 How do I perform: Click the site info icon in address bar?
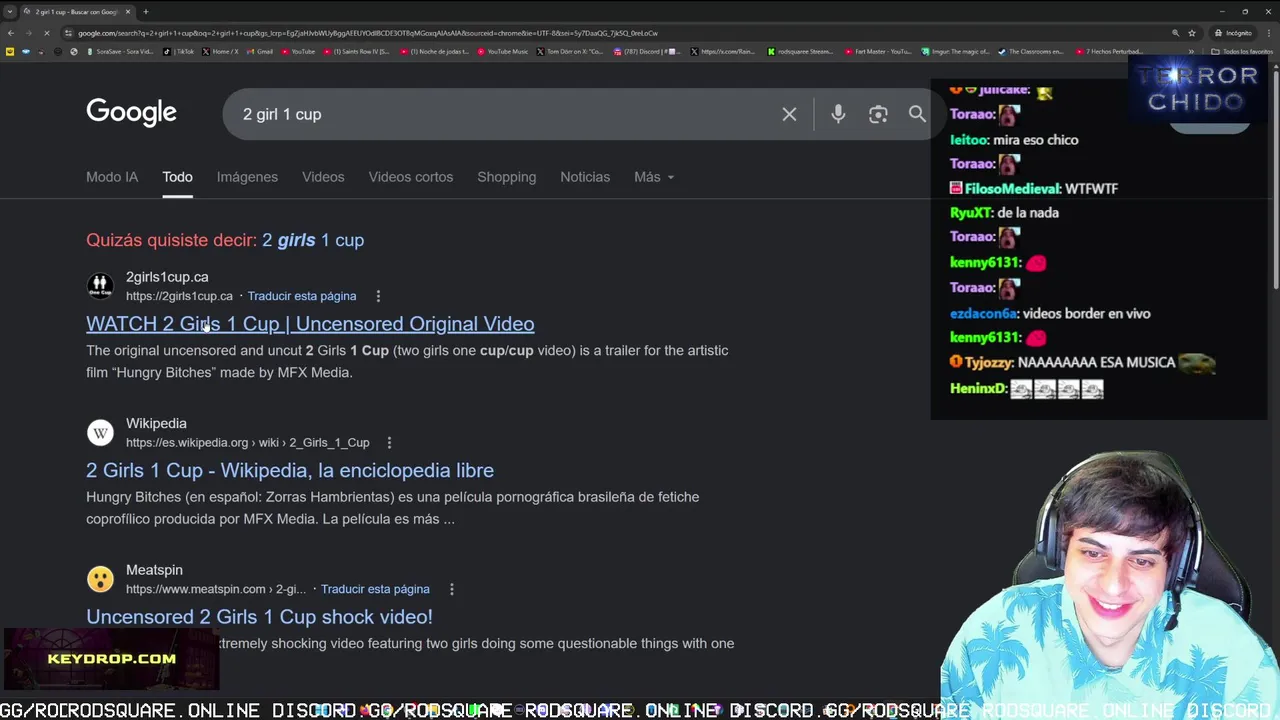(x=66, y=33)
